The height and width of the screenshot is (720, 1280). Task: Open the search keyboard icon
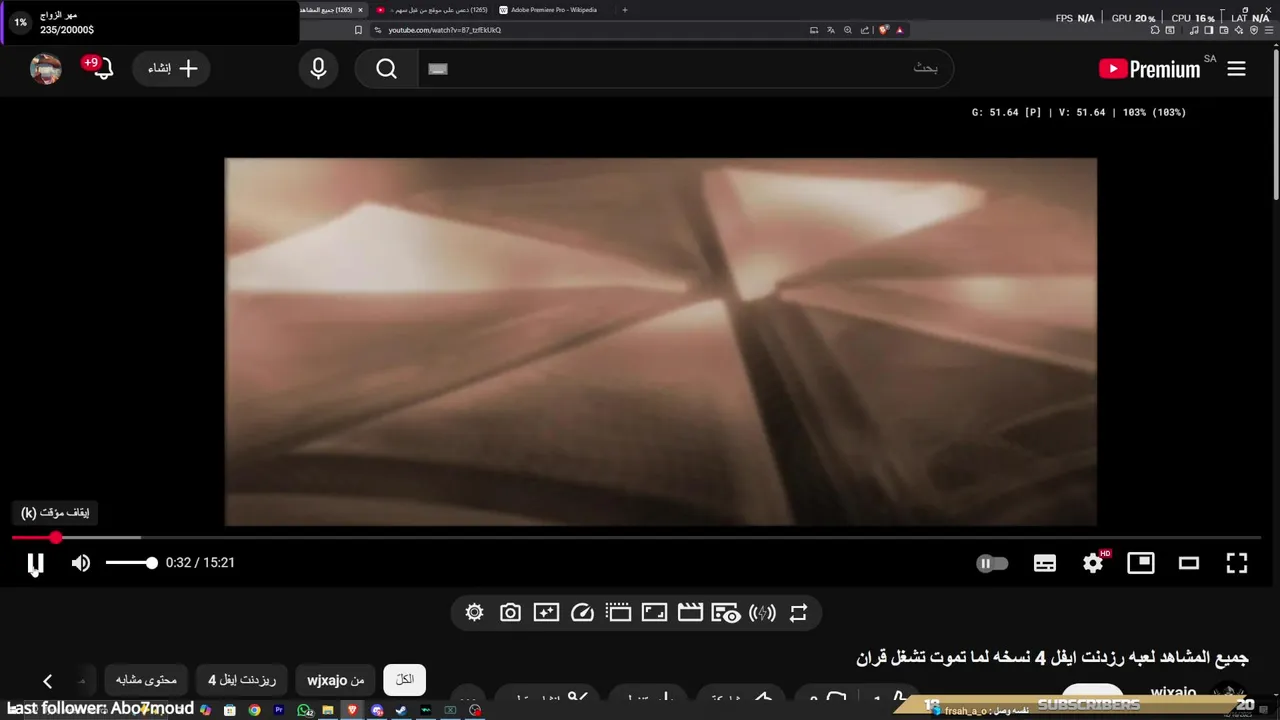click(x=438, y=69)
